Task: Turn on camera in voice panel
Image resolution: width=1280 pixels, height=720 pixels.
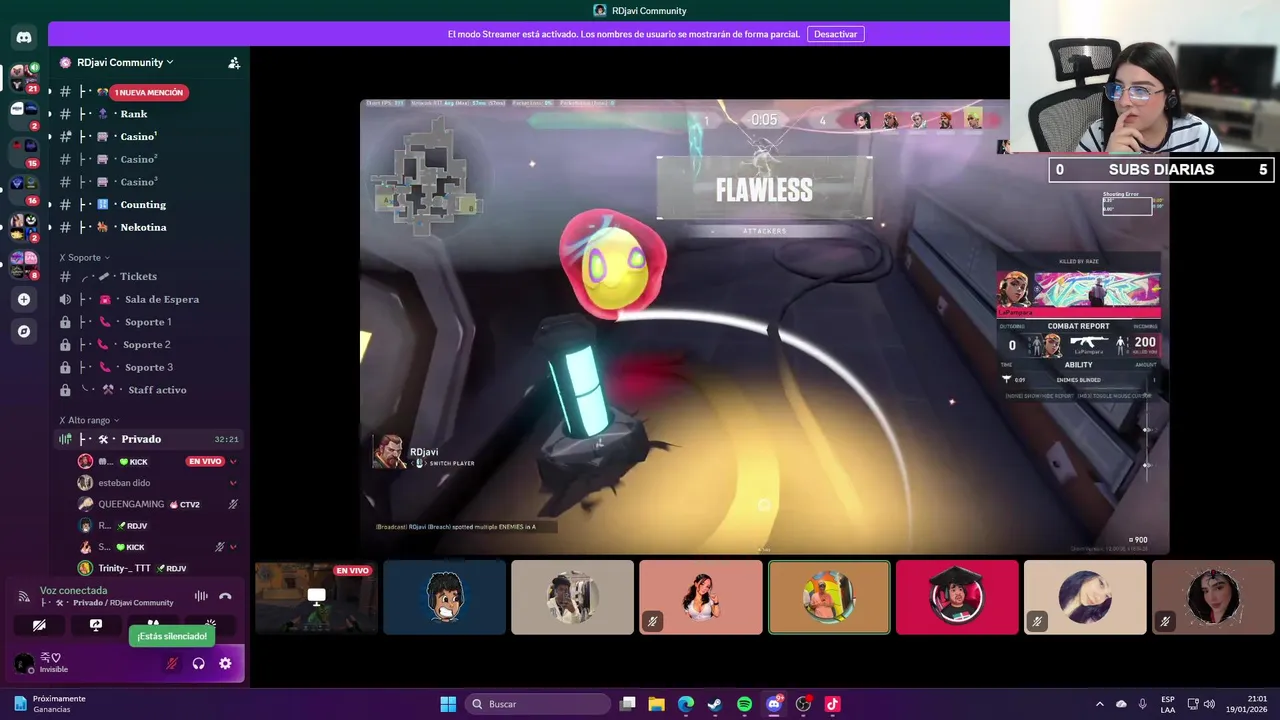Action: 39,625
